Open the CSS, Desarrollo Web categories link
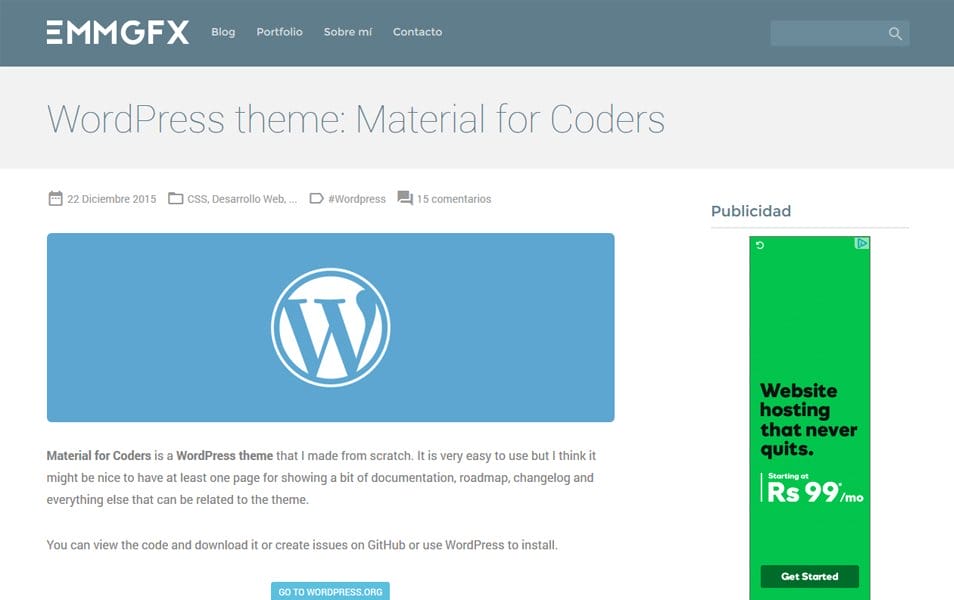The width and height of the screenshot is (954, 600). tap(242, 199)
